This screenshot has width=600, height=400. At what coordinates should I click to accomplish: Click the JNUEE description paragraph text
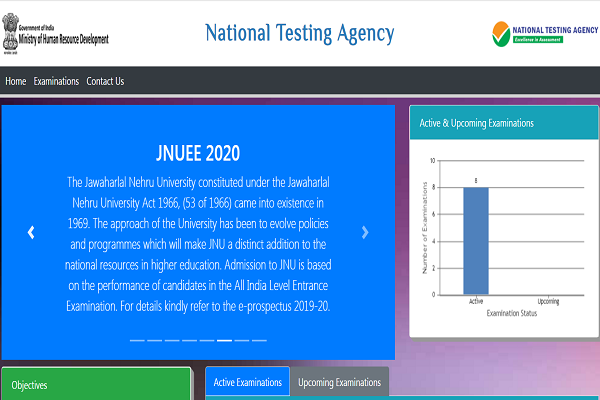(198, 244)
